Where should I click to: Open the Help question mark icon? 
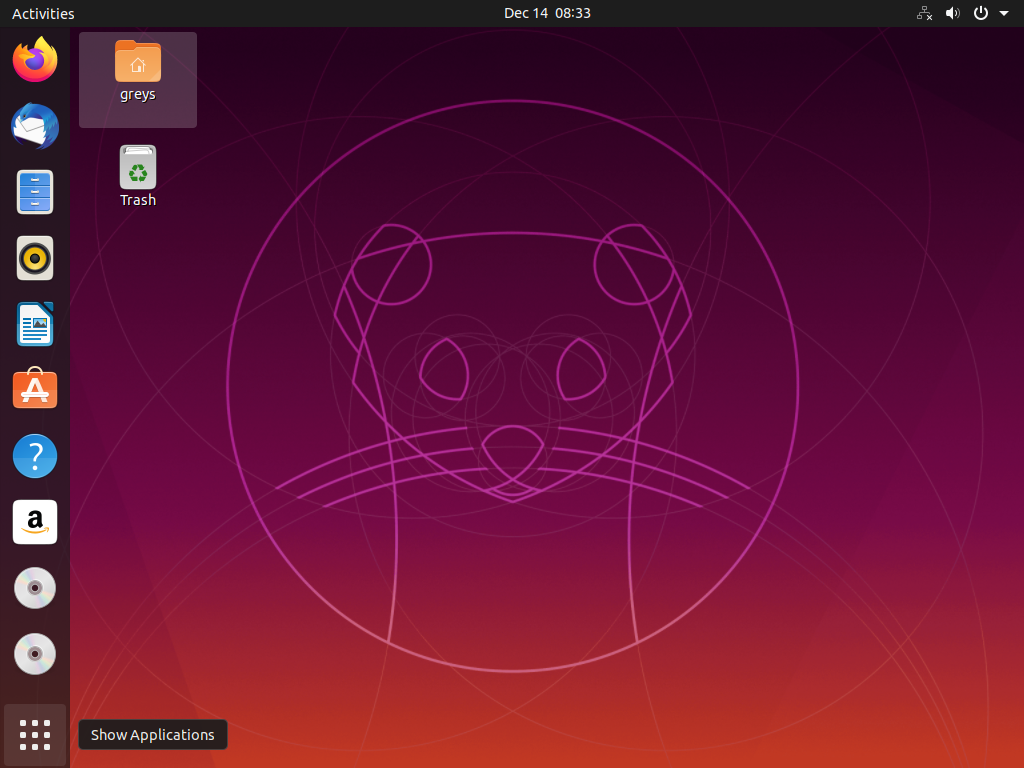pos(35,456)
